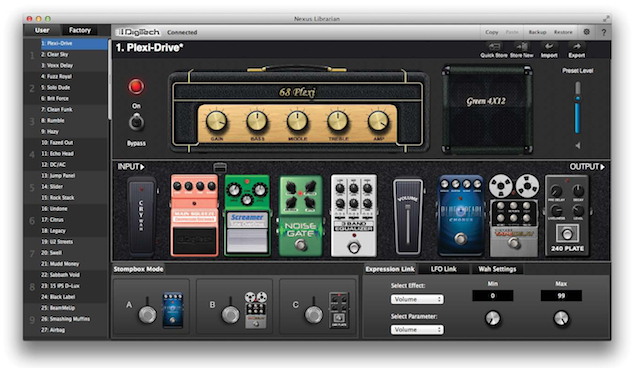Toggle the 3 Band Equalizer footswitch
Image resolution: width=640 pixels, height=368 pixels.
pyautogui.click(x=354, y=247)
